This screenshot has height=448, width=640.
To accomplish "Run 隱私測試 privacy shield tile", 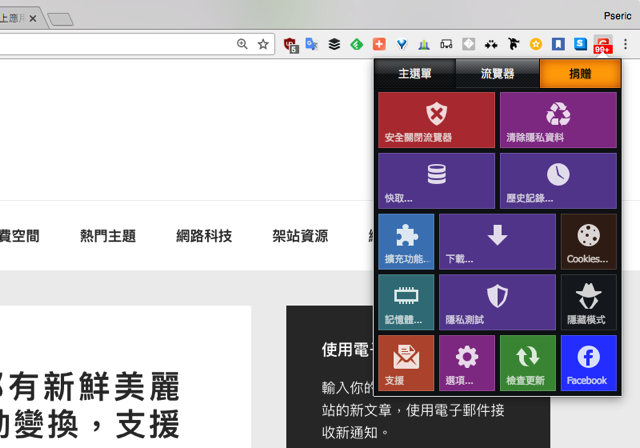I will point(497,302).
